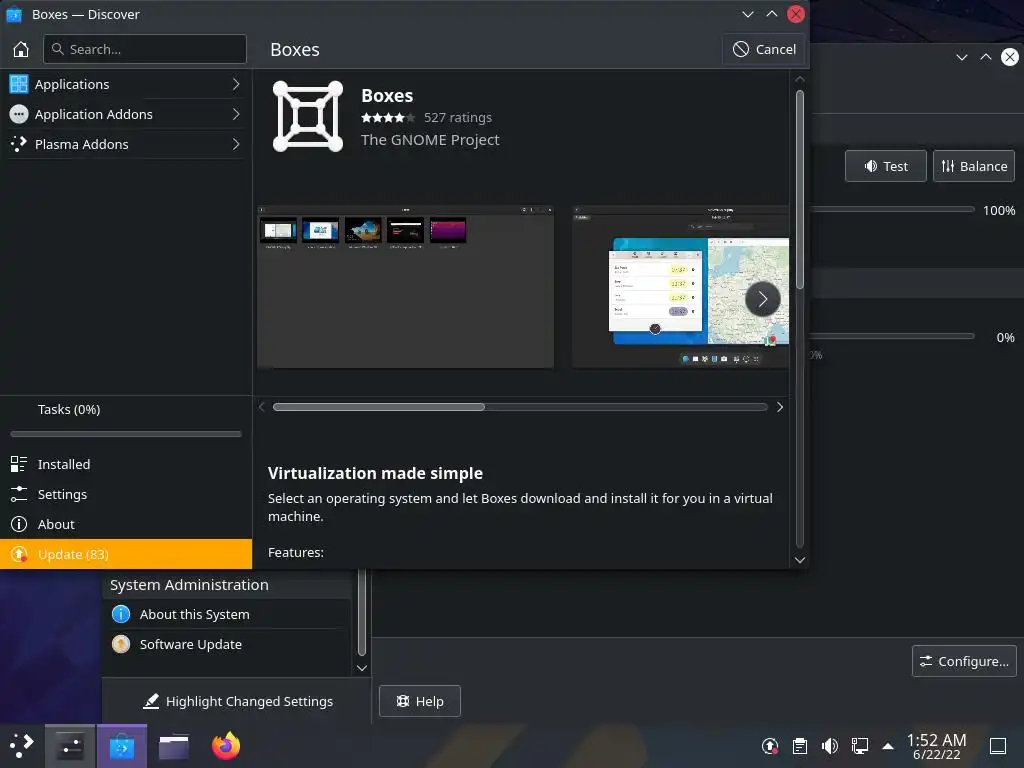Click the 'Virtualization made simple' heading

[376, 473]
